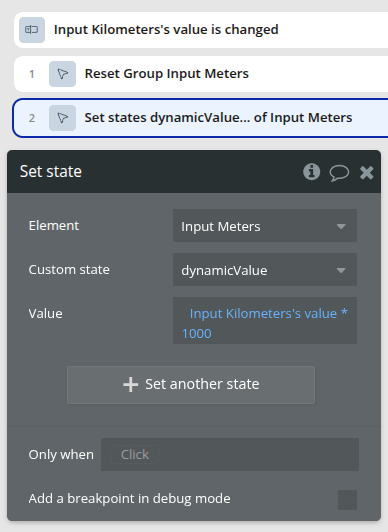Click the plus icon in Set another state
Viewport: 388px width, 532px height.
[x=131, y=385]
